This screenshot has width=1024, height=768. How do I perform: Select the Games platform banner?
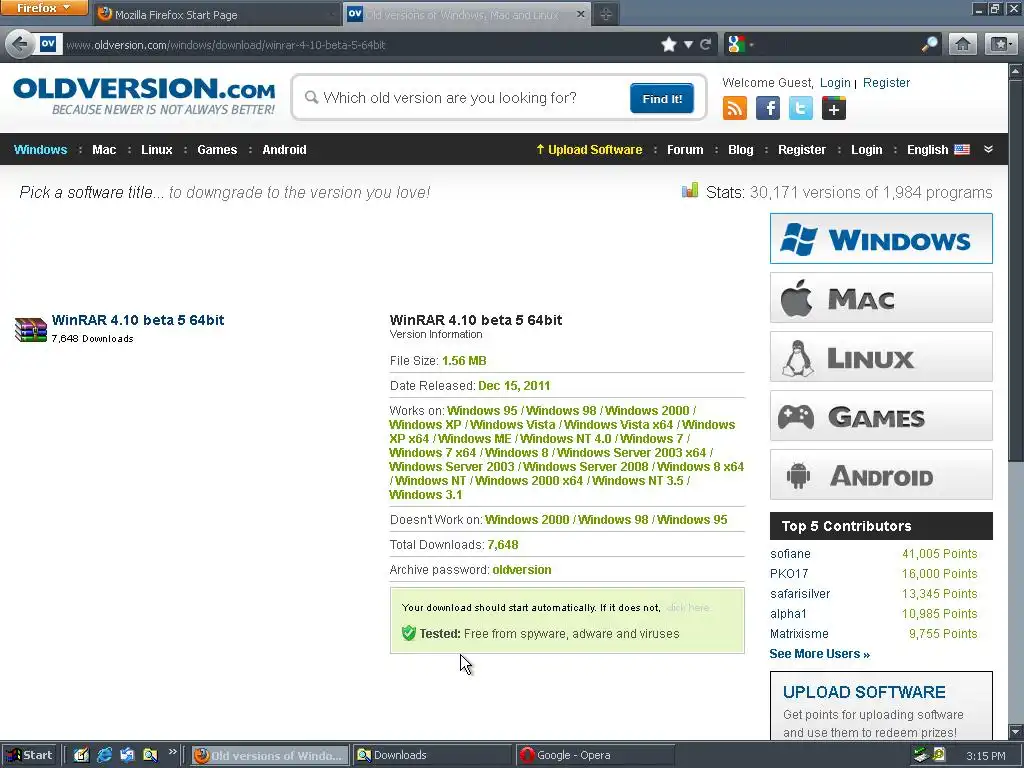coord(881,416)
